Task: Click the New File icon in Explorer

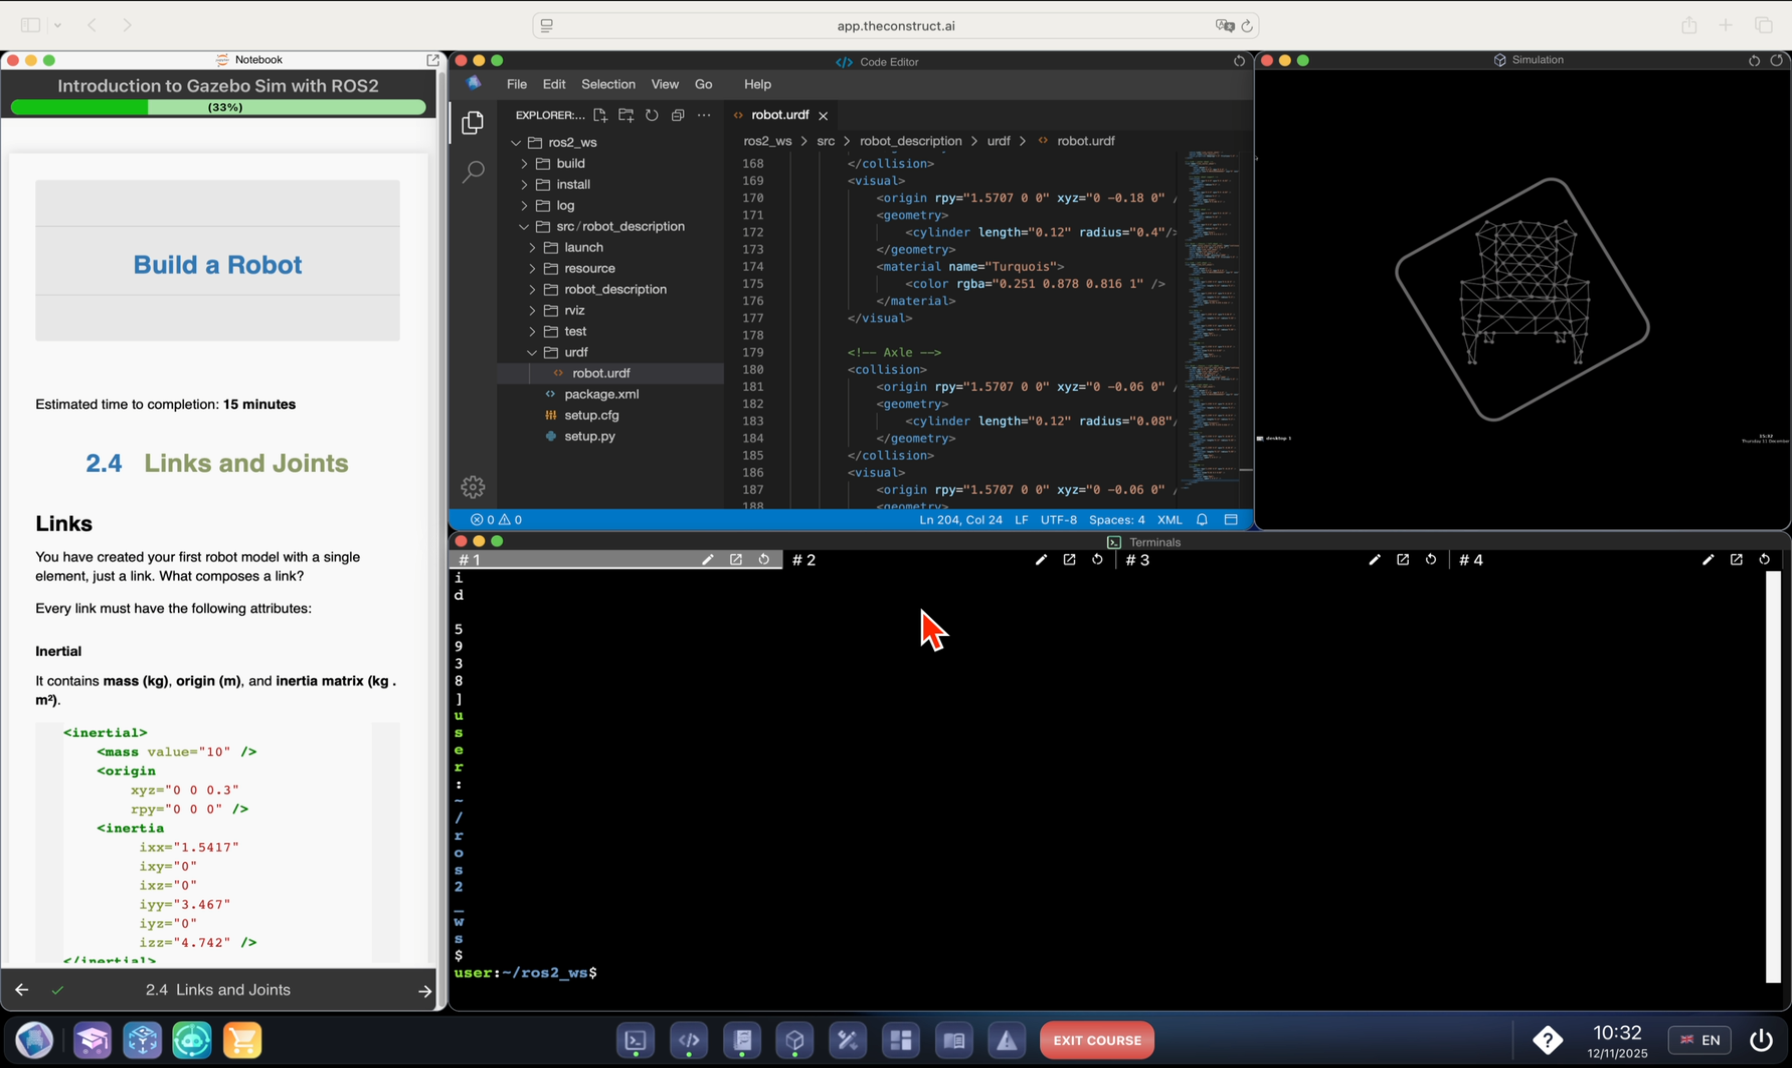Action: (600, 115)
